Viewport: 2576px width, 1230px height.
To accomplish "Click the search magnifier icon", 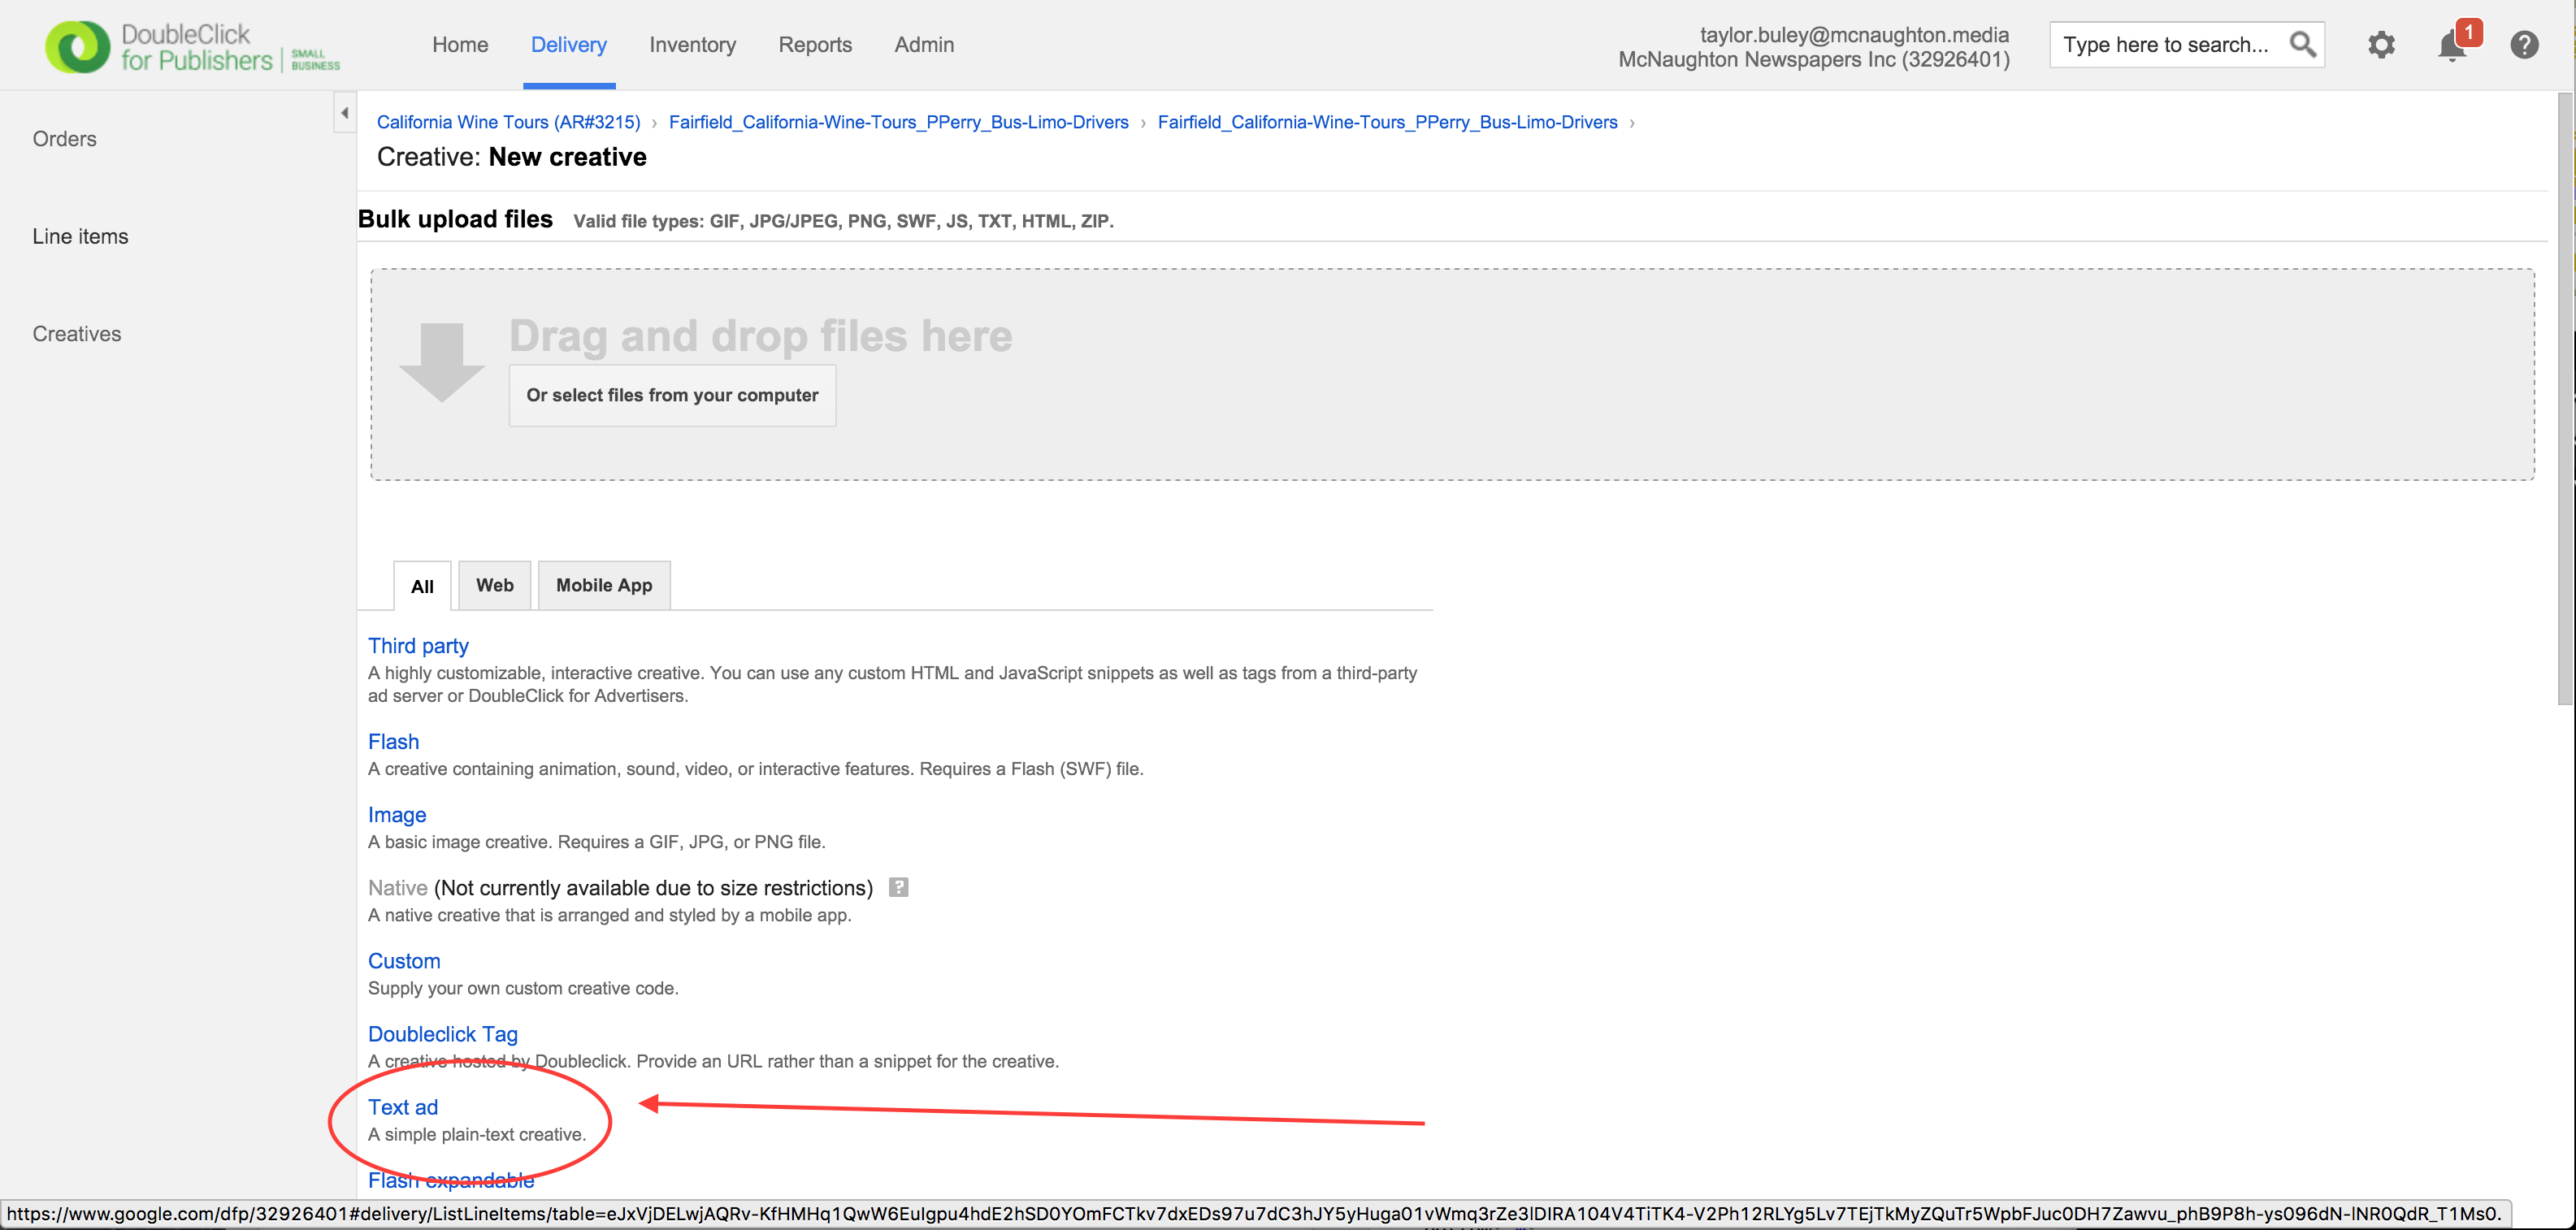I will point(2302,45).
